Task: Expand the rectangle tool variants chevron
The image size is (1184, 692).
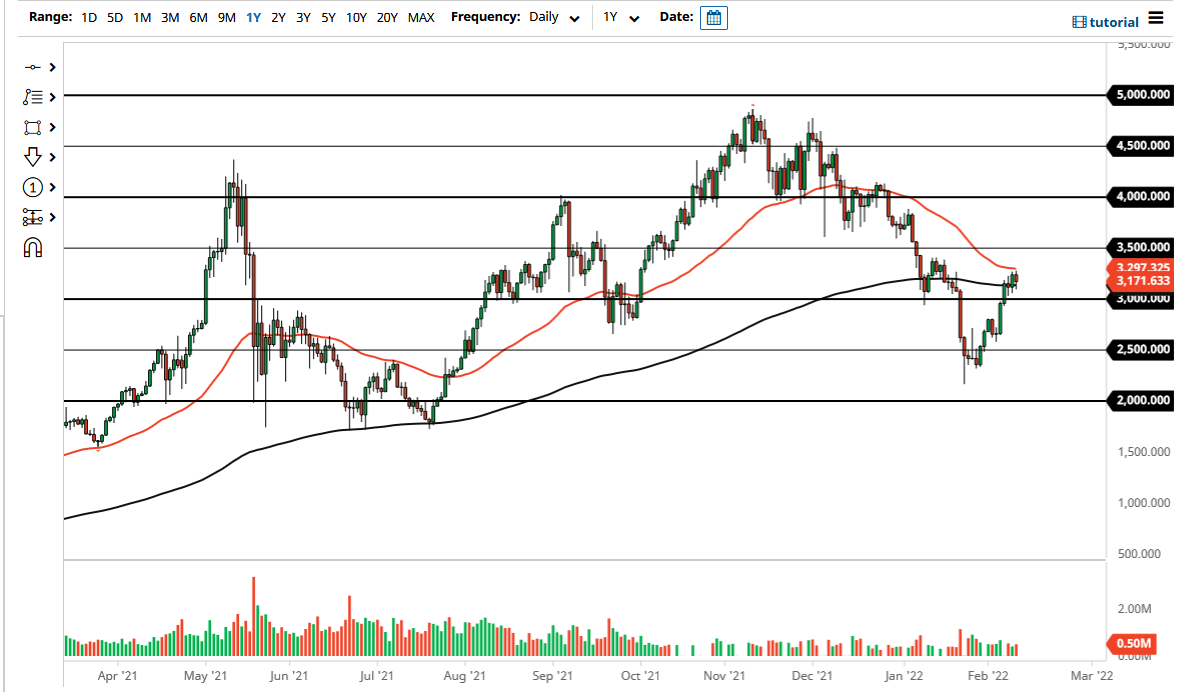Action: (x=52, y=127)
